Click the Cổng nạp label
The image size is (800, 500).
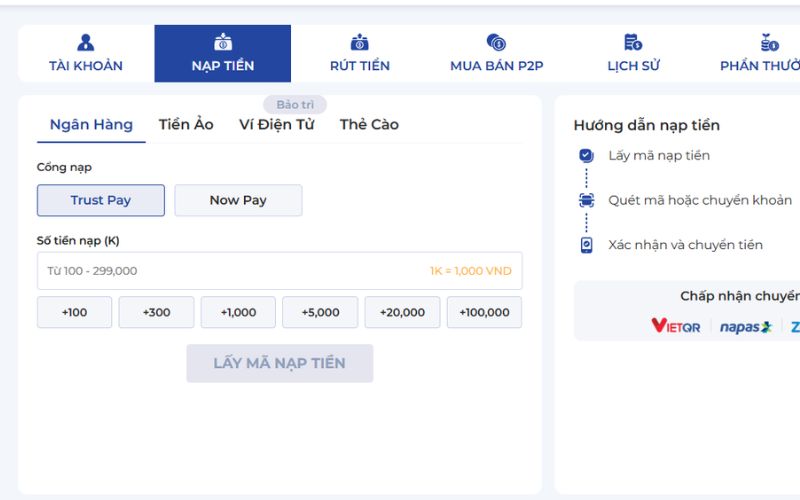pos(64,167)
